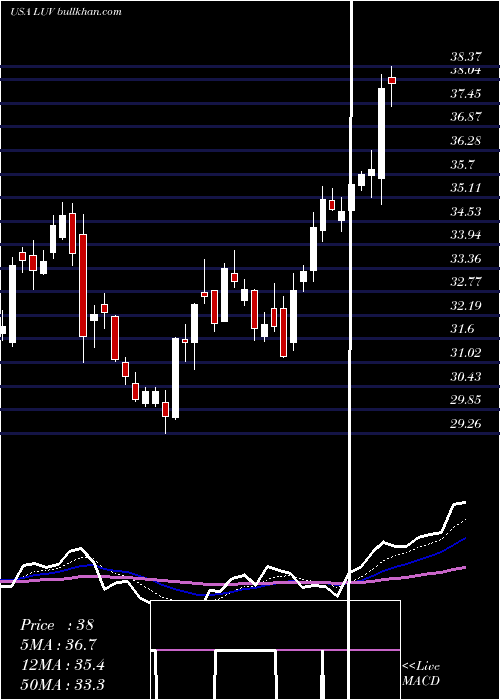Click the 32.77 price axis label

pyautogui.click(x=466, y=282)
